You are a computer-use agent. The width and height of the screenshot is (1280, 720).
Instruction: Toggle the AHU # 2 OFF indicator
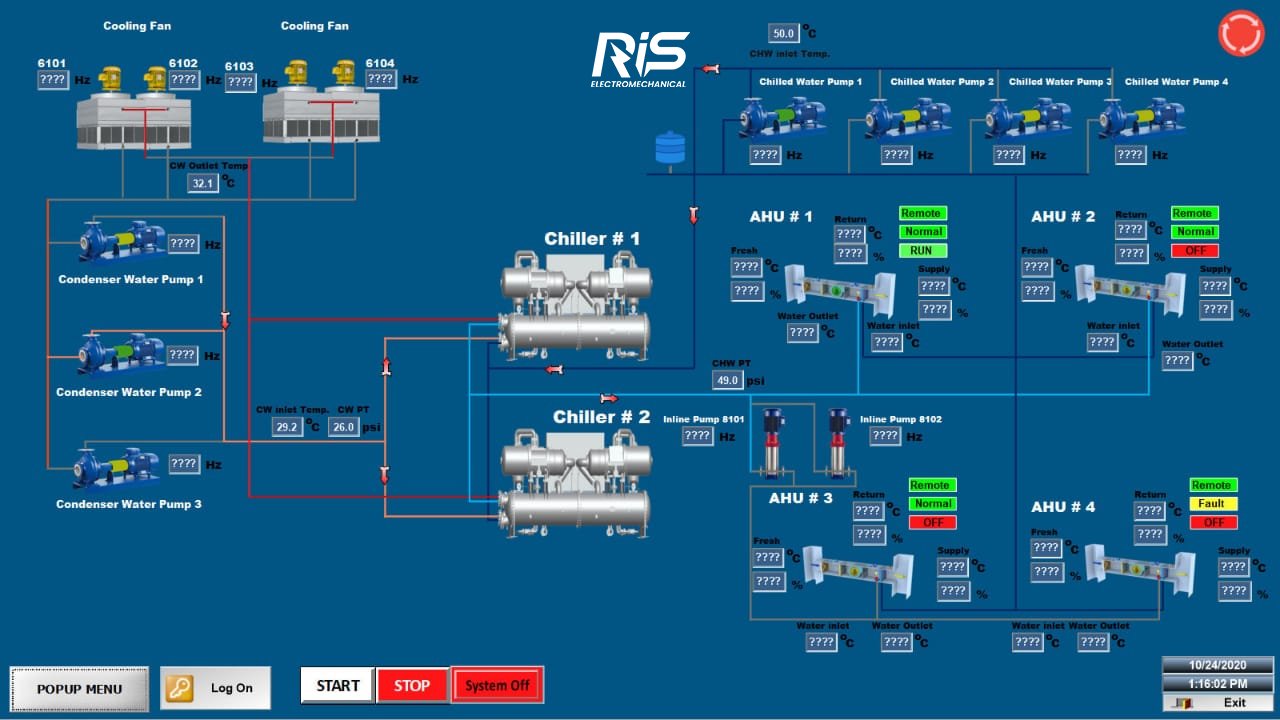(1195, 251)
